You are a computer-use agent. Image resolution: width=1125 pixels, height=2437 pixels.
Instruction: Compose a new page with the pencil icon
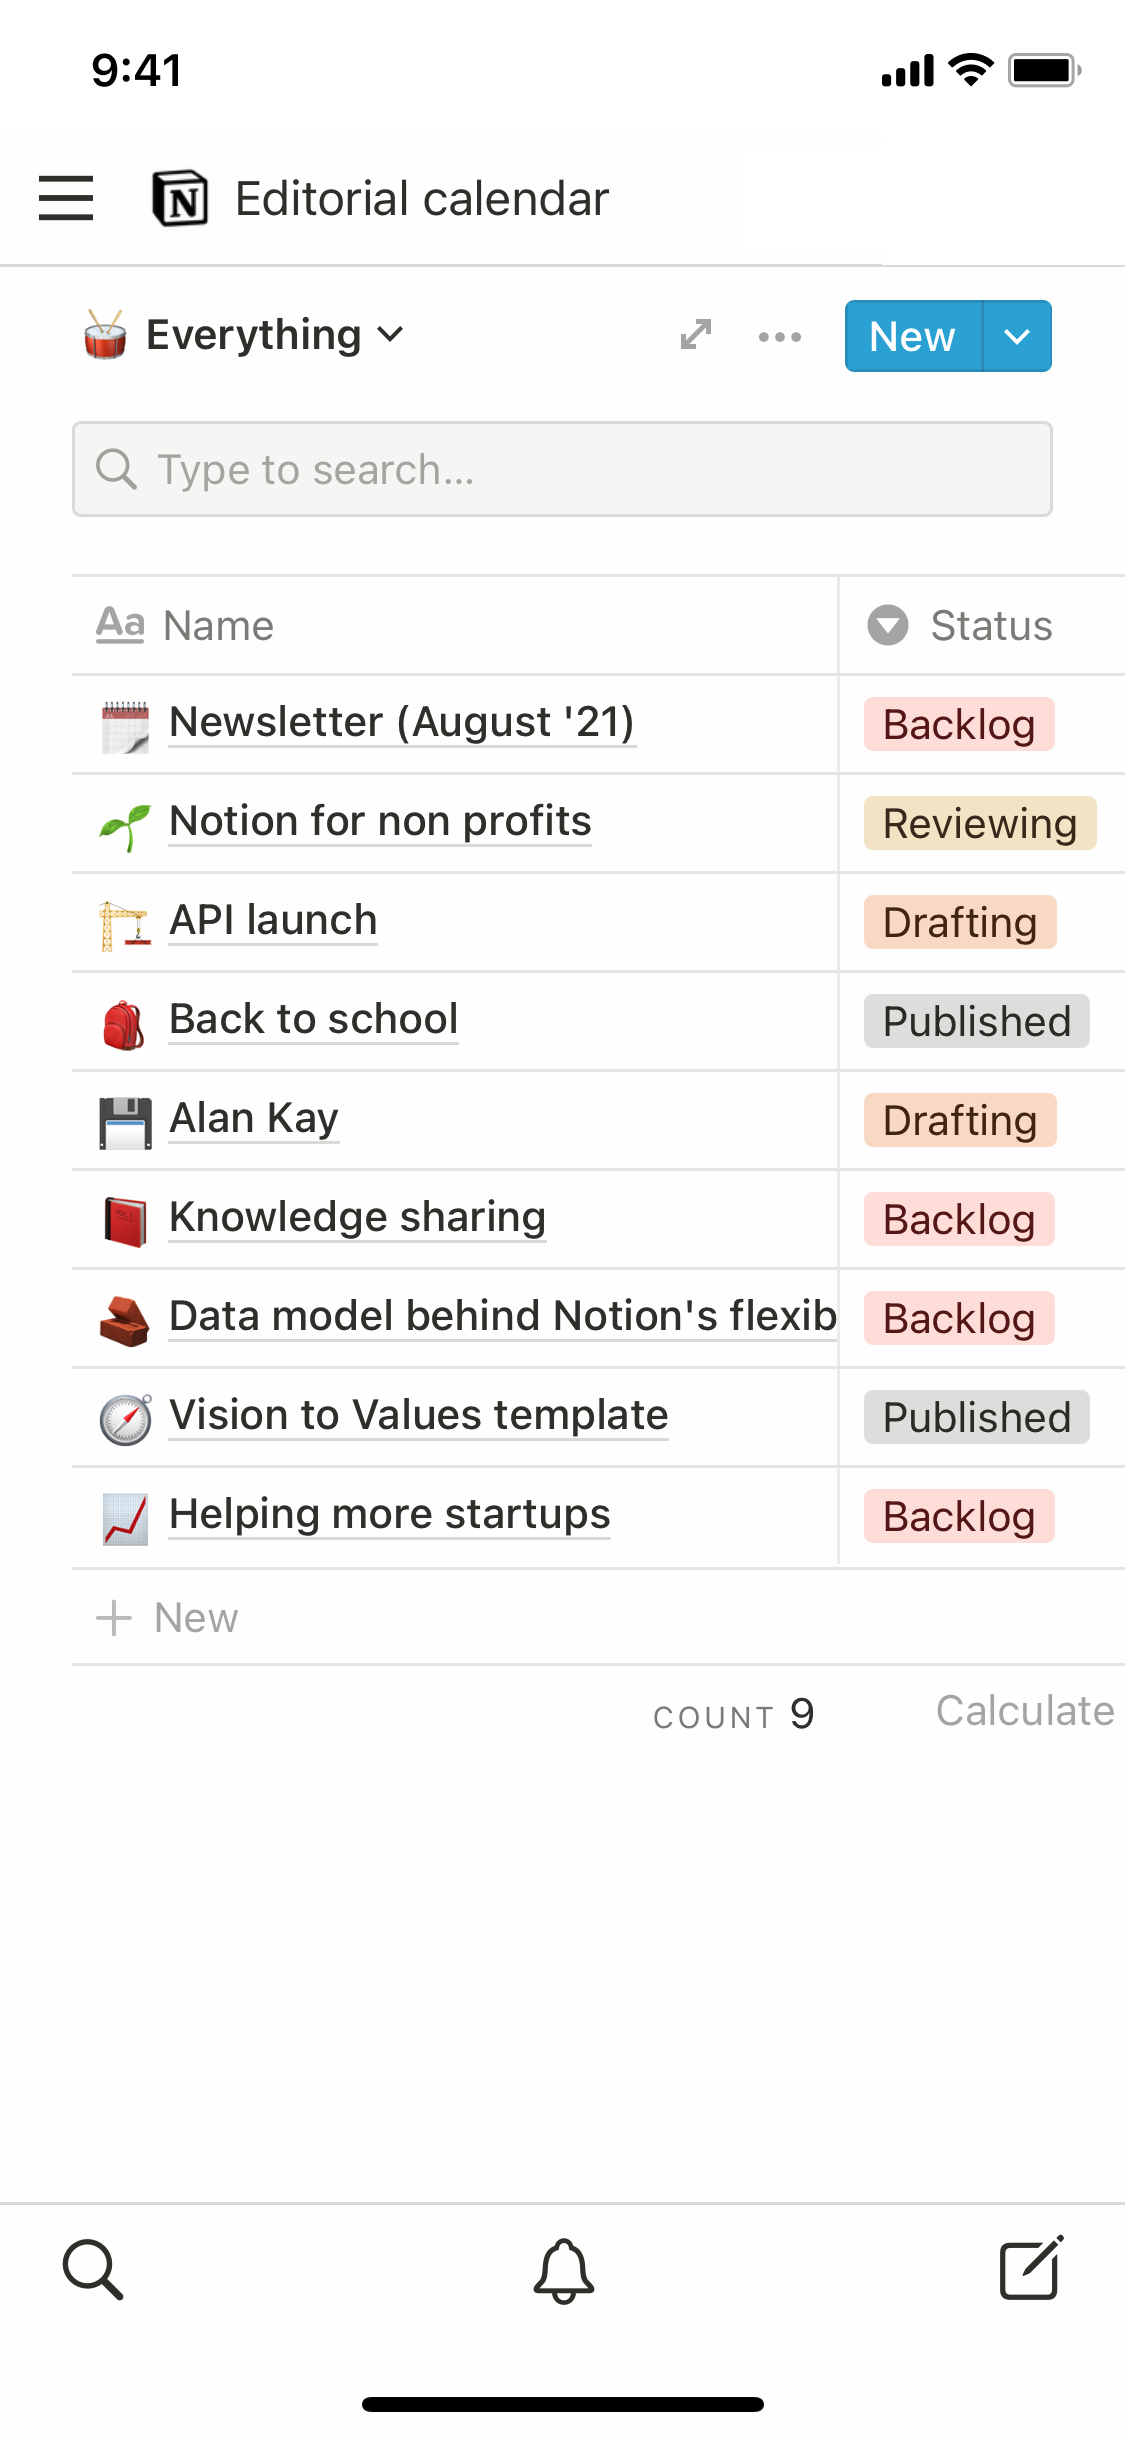(1031, 2268)
